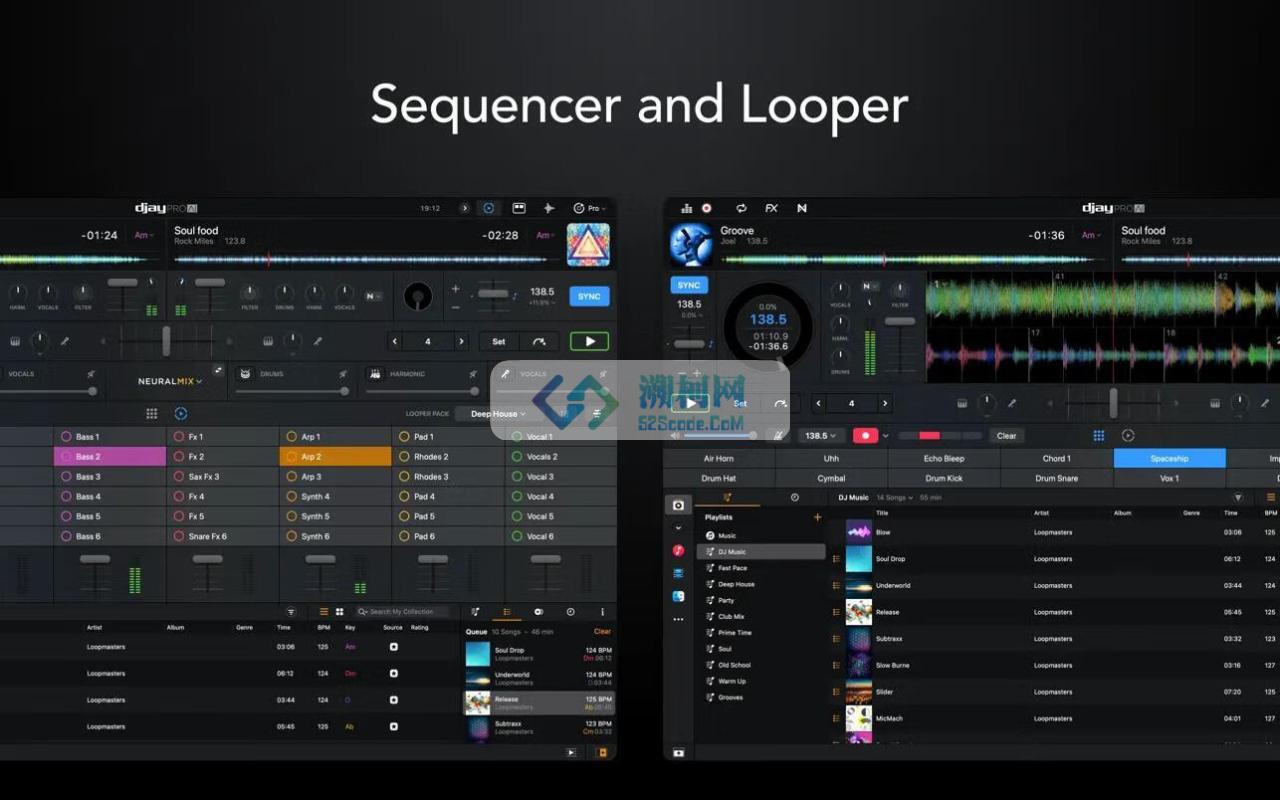Image resolution: width=1280 pixels, height=800 pixels.
Task: Open the FX panel in right window
Action: (771, 208)
